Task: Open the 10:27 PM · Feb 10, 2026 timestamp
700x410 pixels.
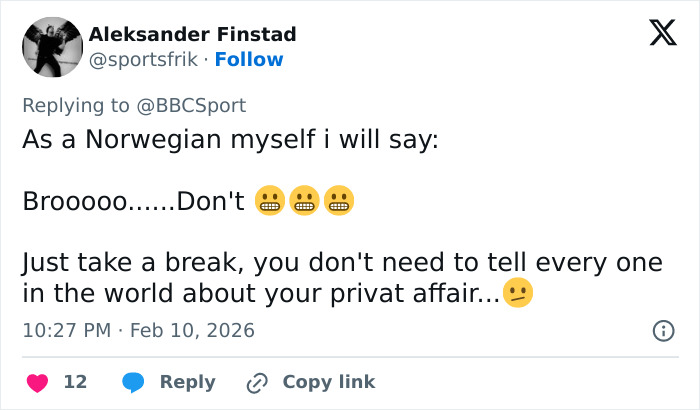Action: pyautogui.click(x=139, y=330)
